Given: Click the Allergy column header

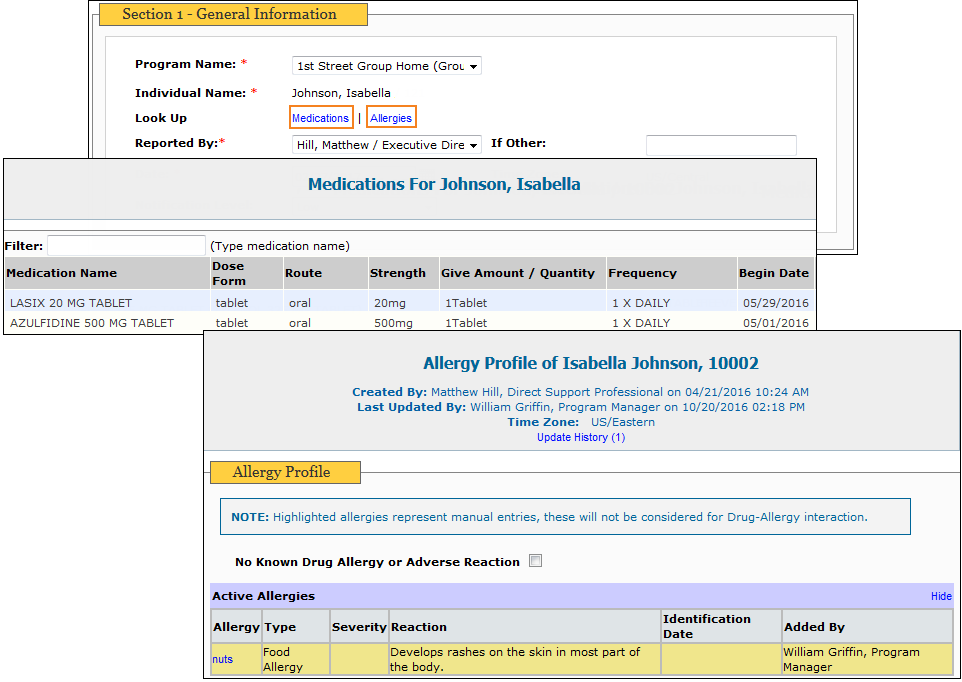Looking at the screenshot, I should (236, 626).
